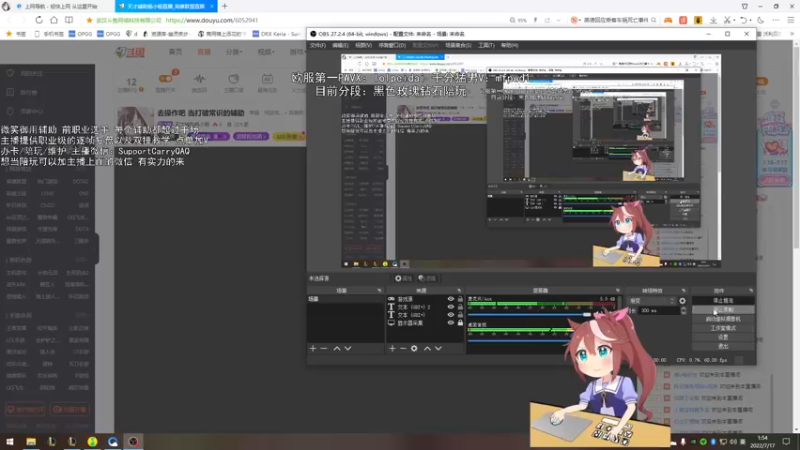Open transition settings gear icon
The height and width of the screenshot is (450, 800).
click(x=683, y=301)
